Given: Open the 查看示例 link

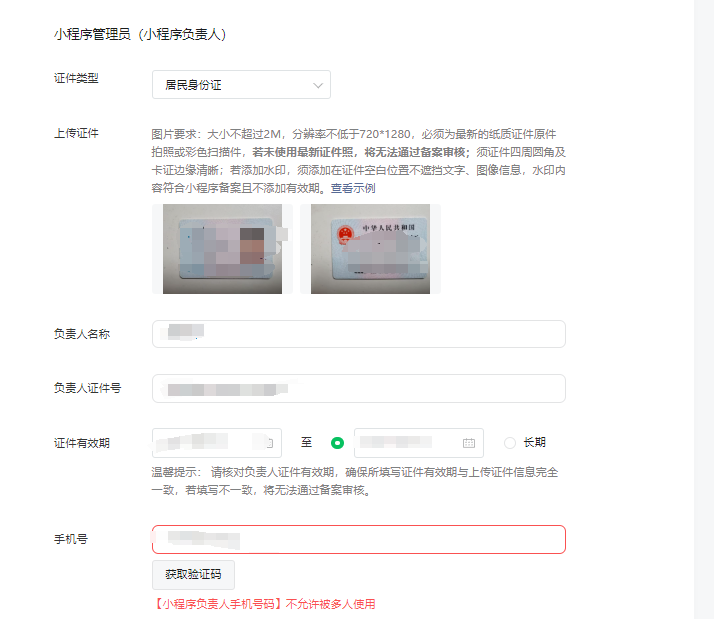Looking at the screenshot, I should 353,188.
